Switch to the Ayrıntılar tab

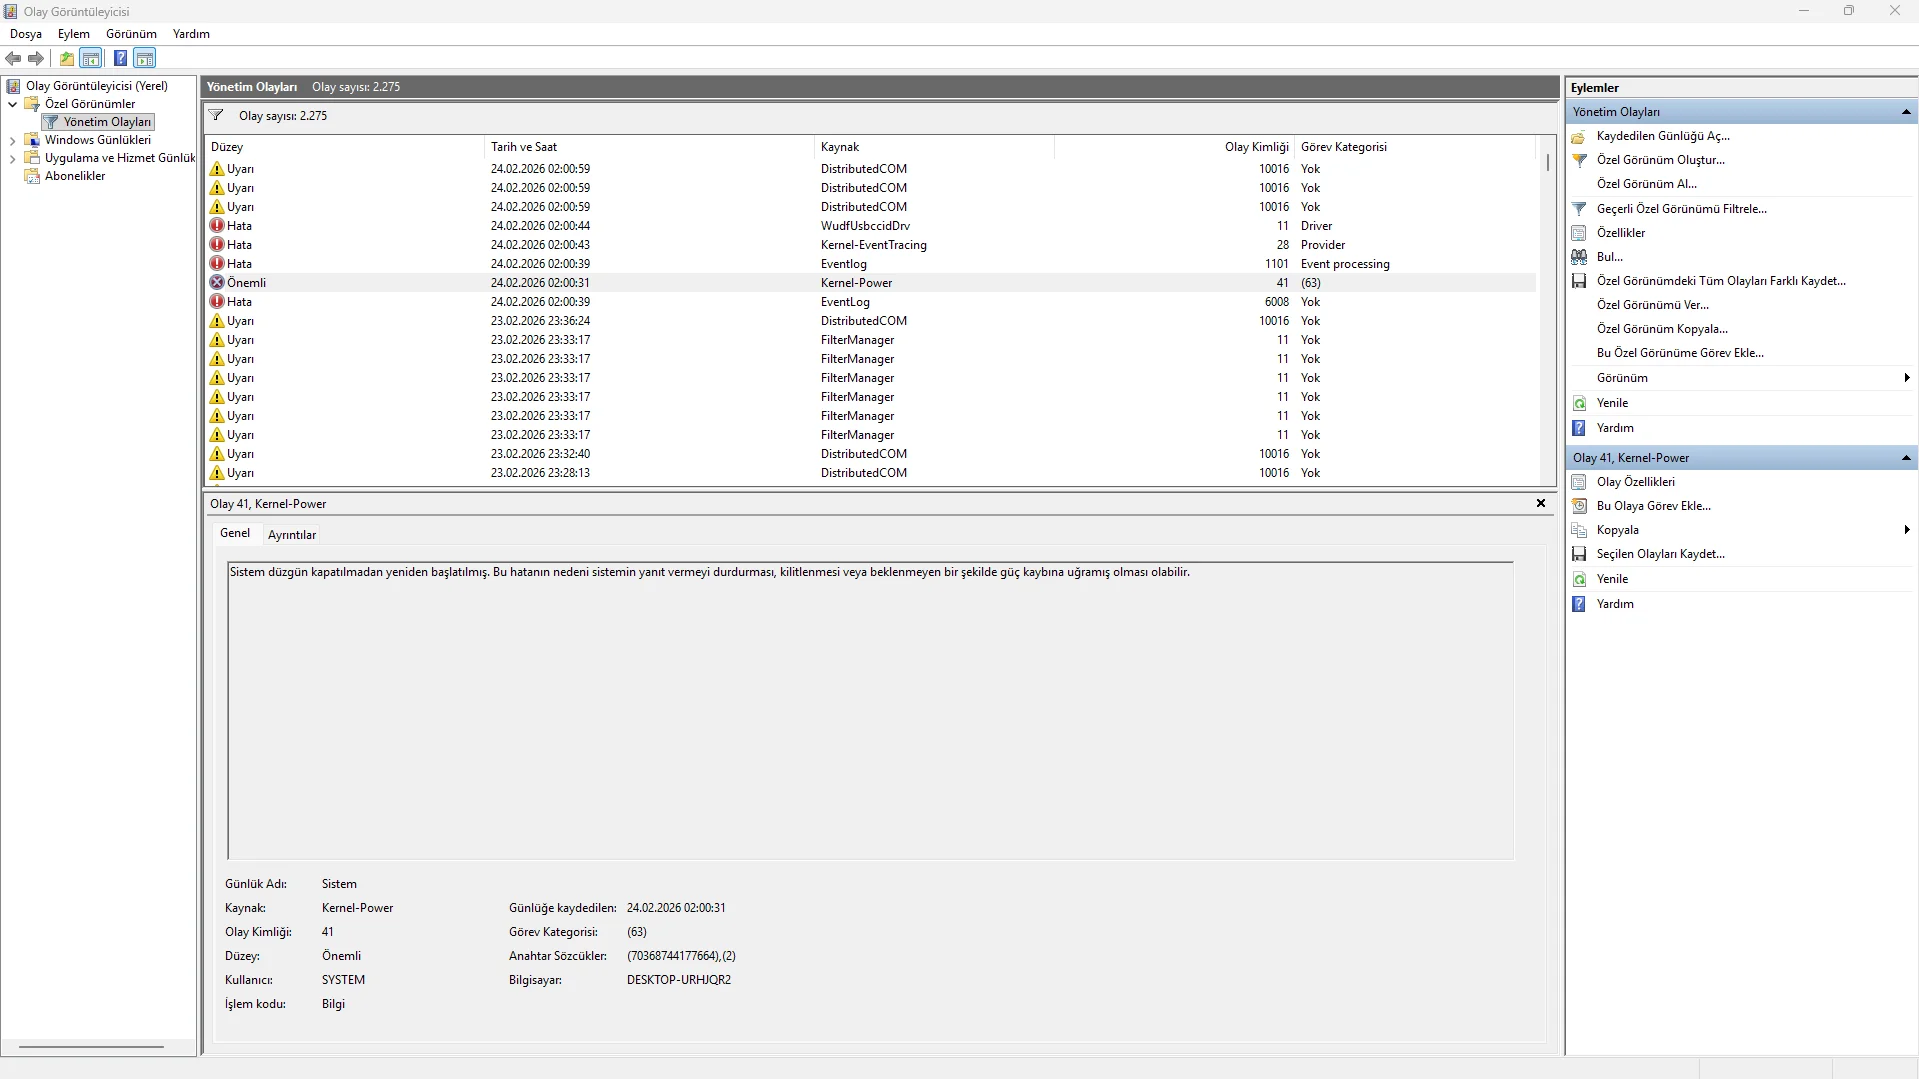(x=292, y=535)
